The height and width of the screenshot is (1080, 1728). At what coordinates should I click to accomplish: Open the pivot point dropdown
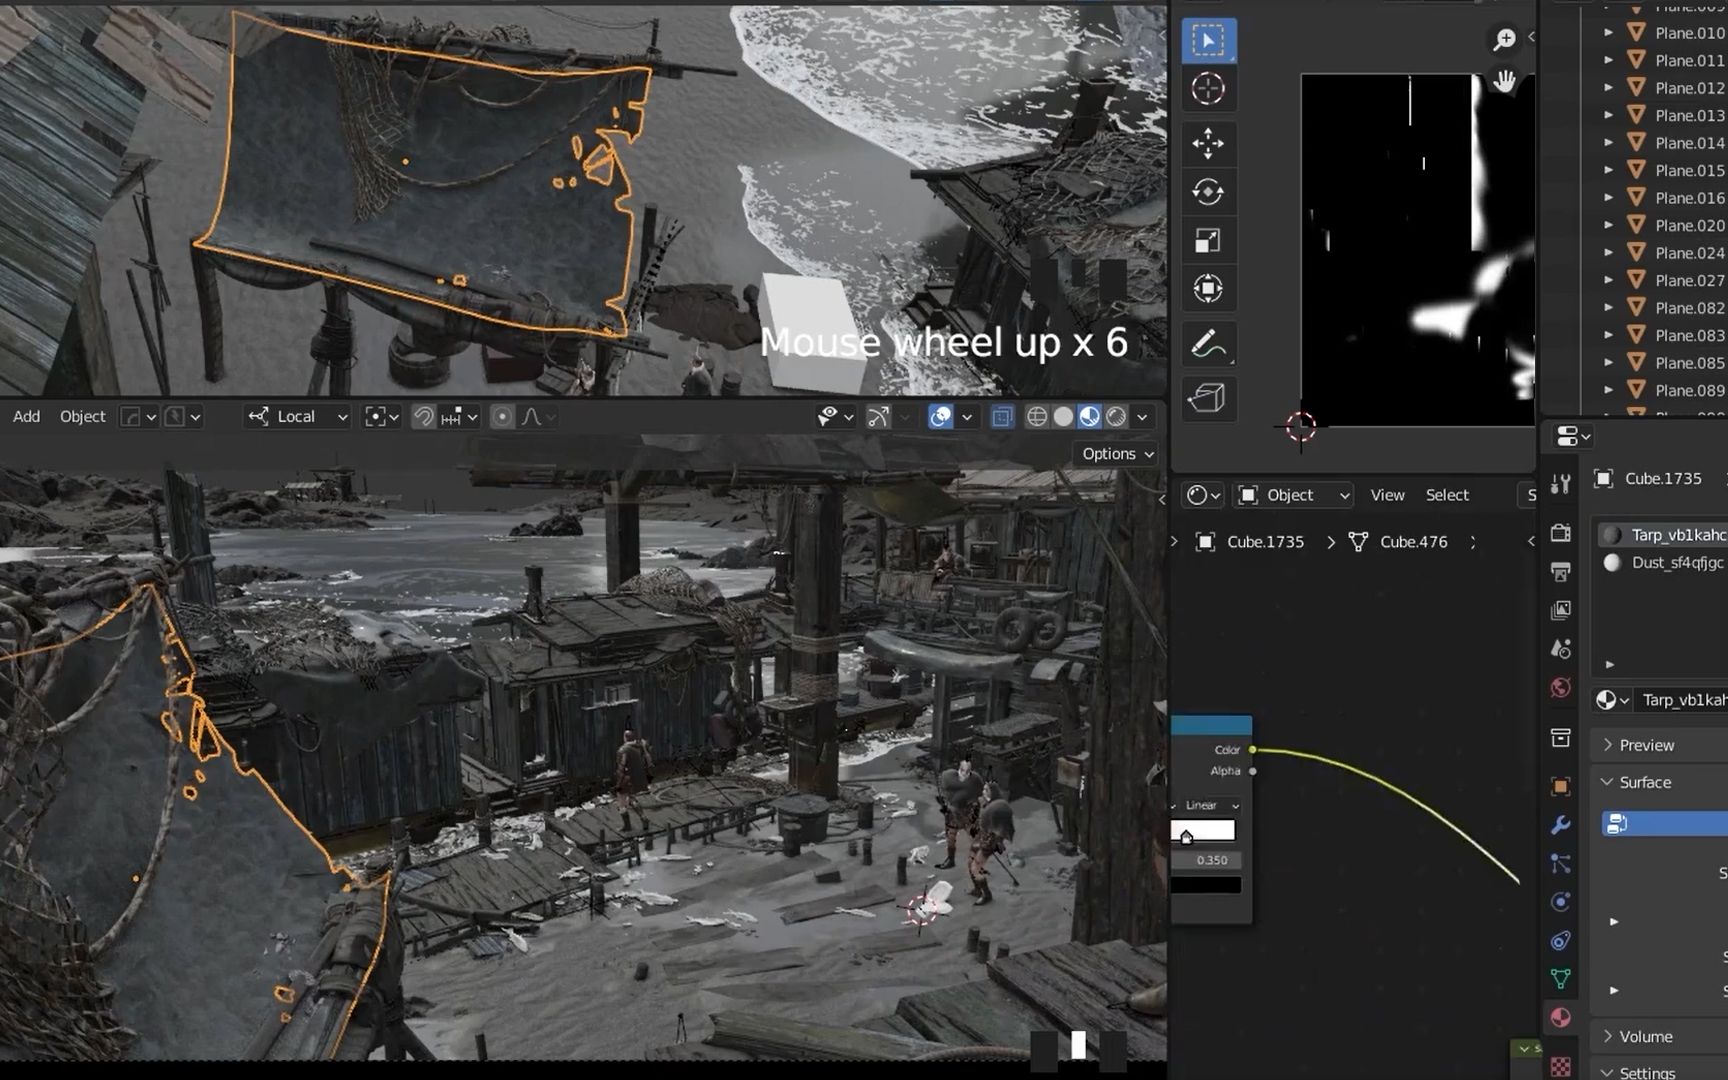(x=382, y=416)
